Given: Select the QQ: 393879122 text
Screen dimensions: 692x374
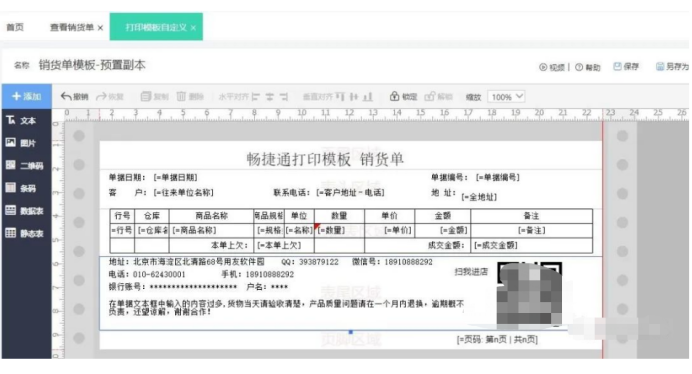Looking at the screenshot, I should click(x=310, y=262).
